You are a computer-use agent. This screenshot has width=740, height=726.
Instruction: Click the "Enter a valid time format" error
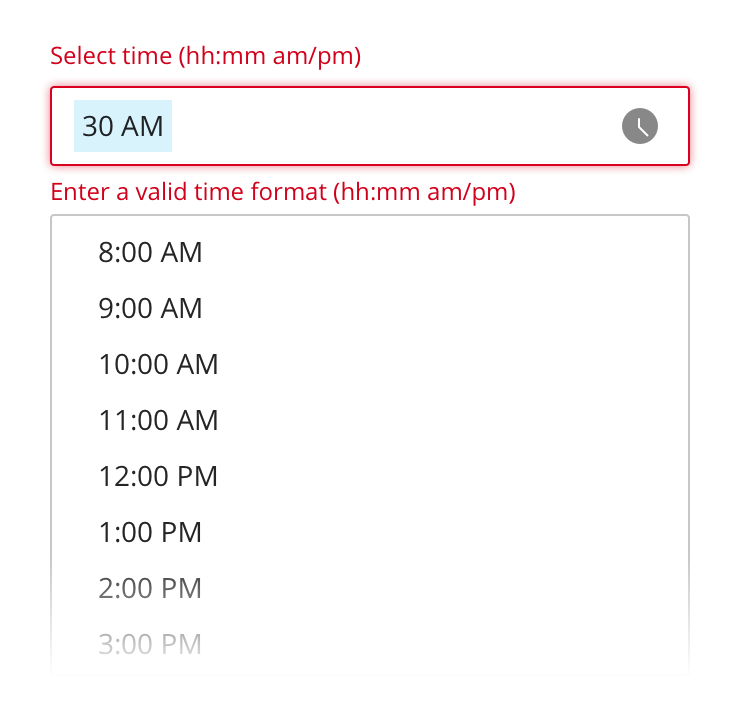[283, 191]
